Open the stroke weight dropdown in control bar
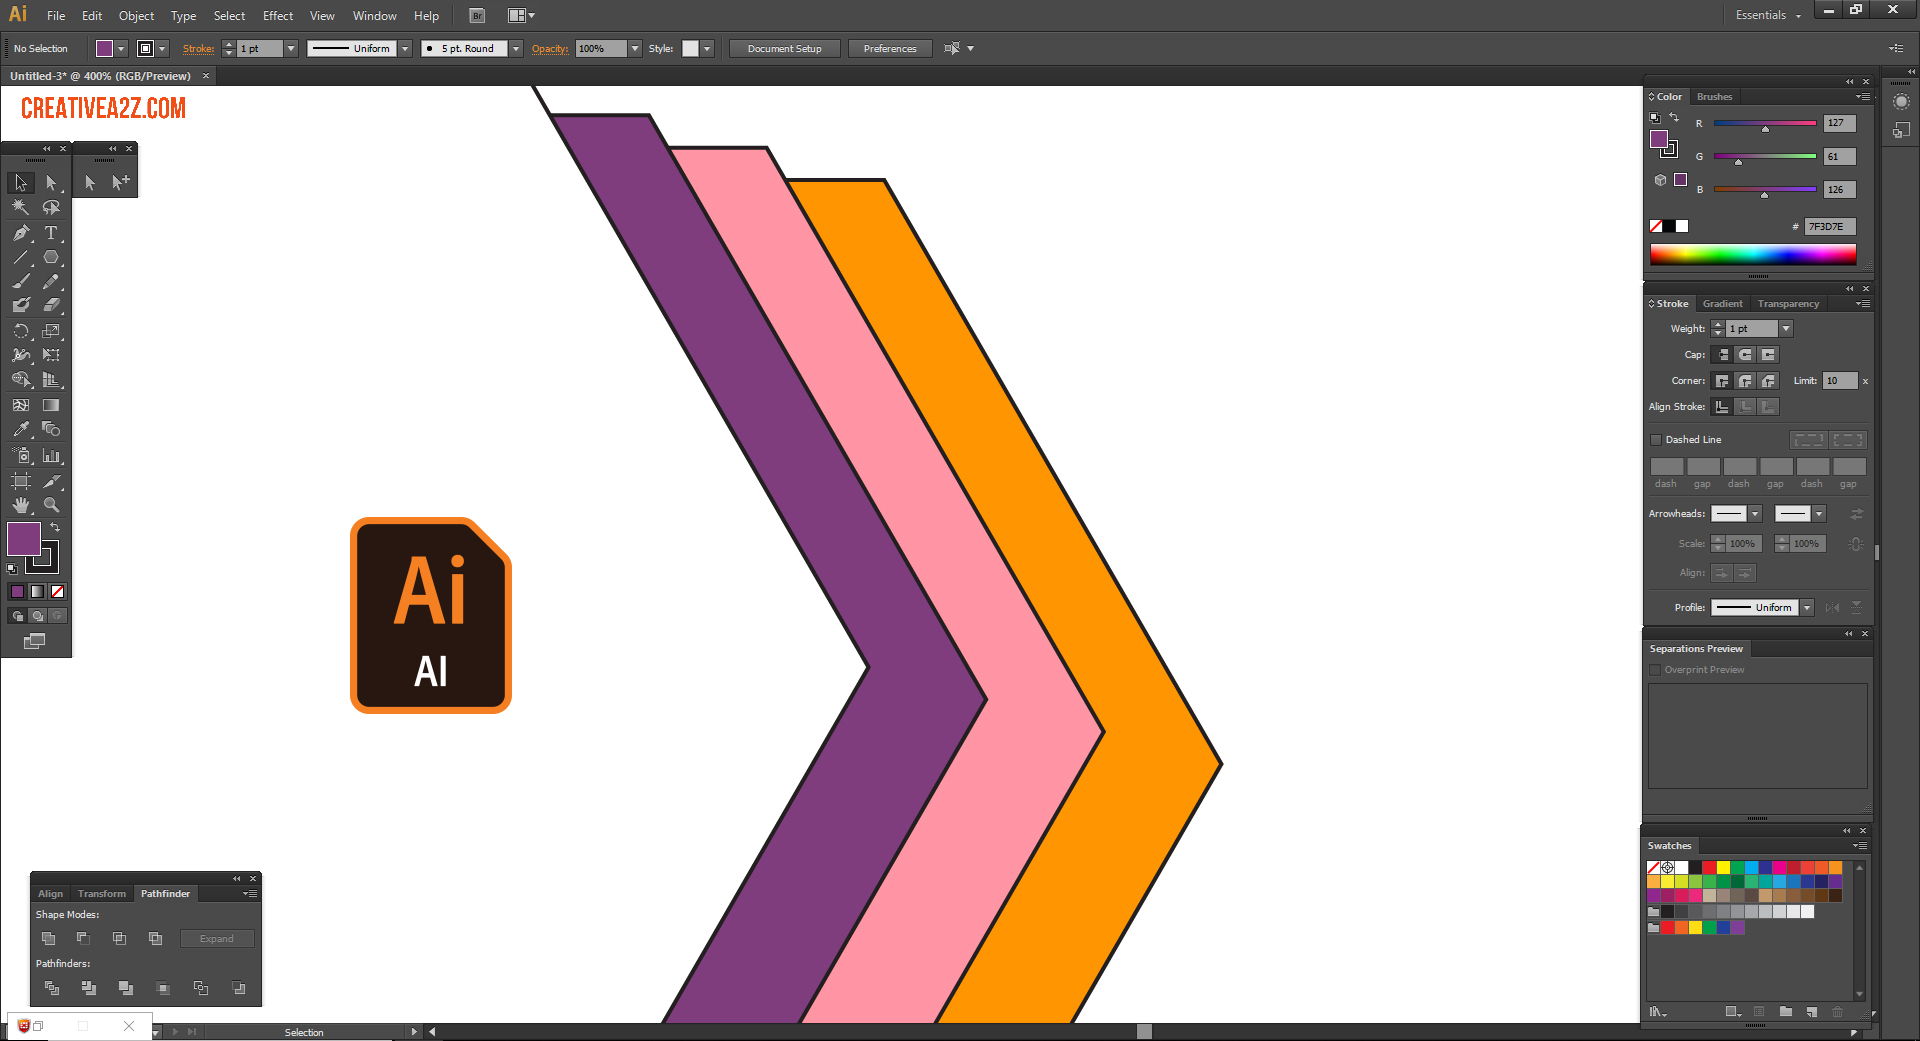 291,48
